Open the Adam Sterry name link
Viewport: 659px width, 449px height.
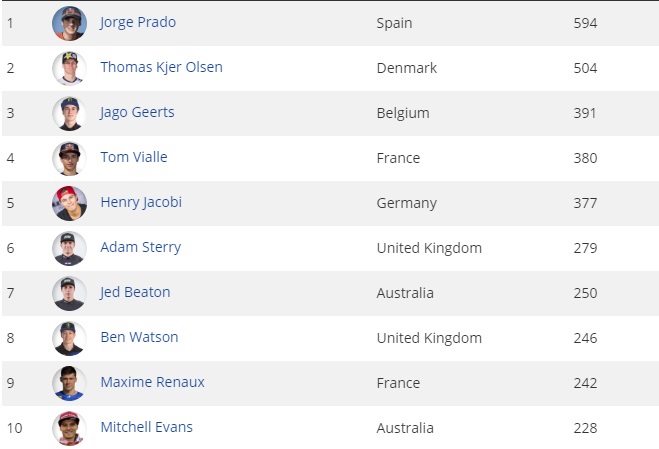pyautogui.click(x=140, y=247)
